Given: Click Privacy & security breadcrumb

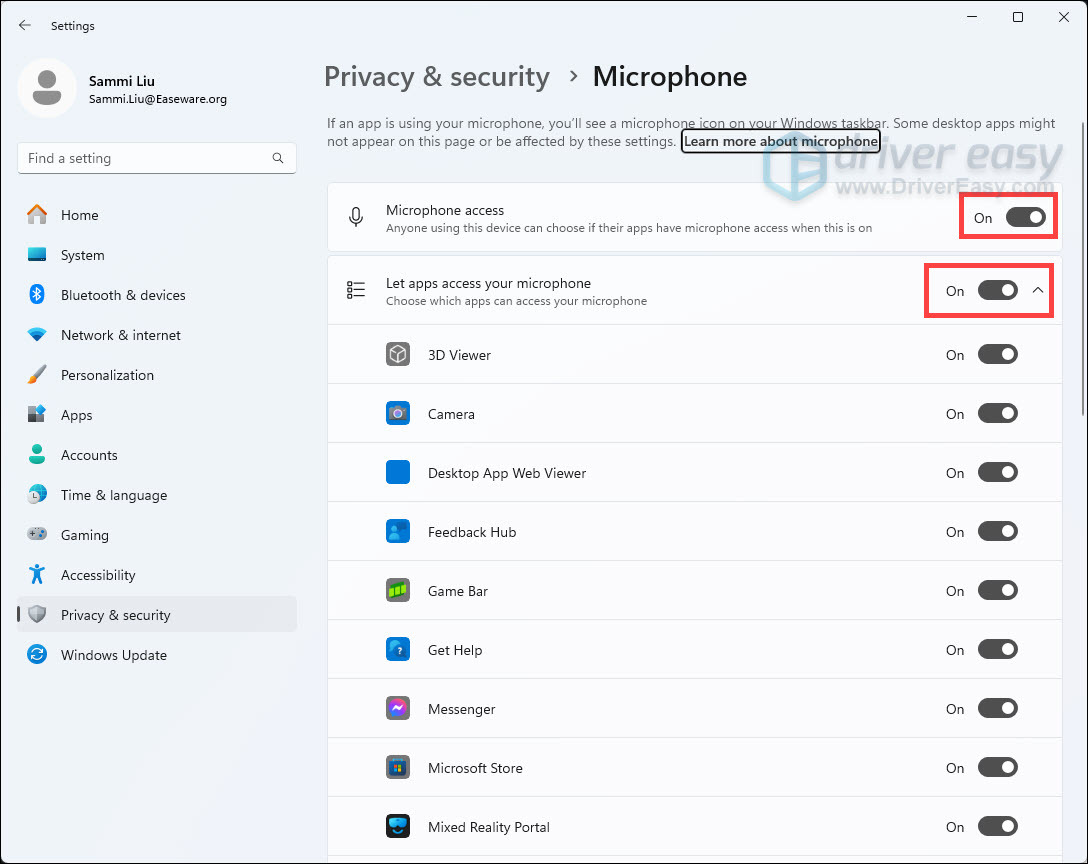Looking at the screenshot, I should click(437, 76).
